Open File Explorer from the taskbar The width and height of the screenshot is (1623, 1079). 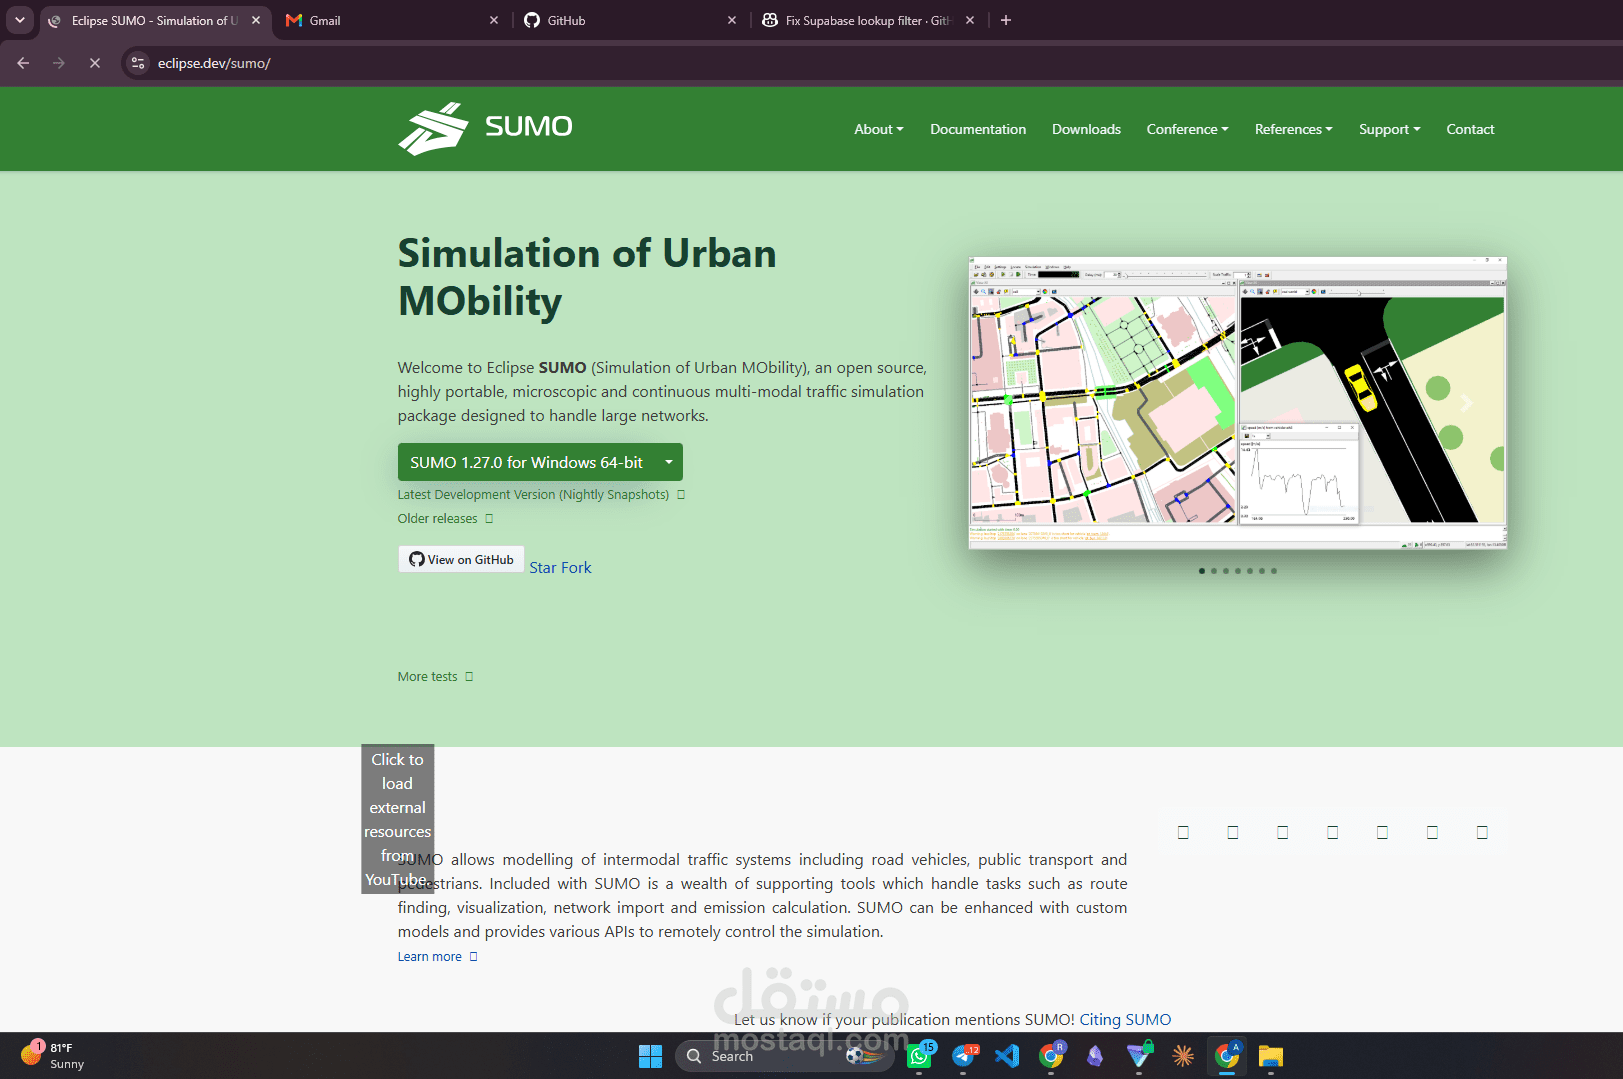(1271, 1056)
